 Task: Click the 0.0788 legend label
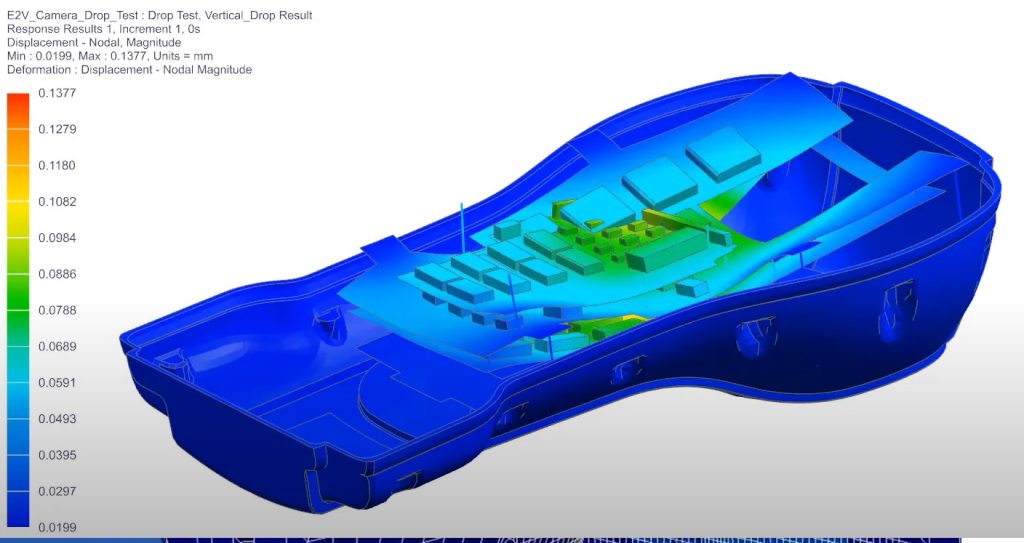point(57,310)
